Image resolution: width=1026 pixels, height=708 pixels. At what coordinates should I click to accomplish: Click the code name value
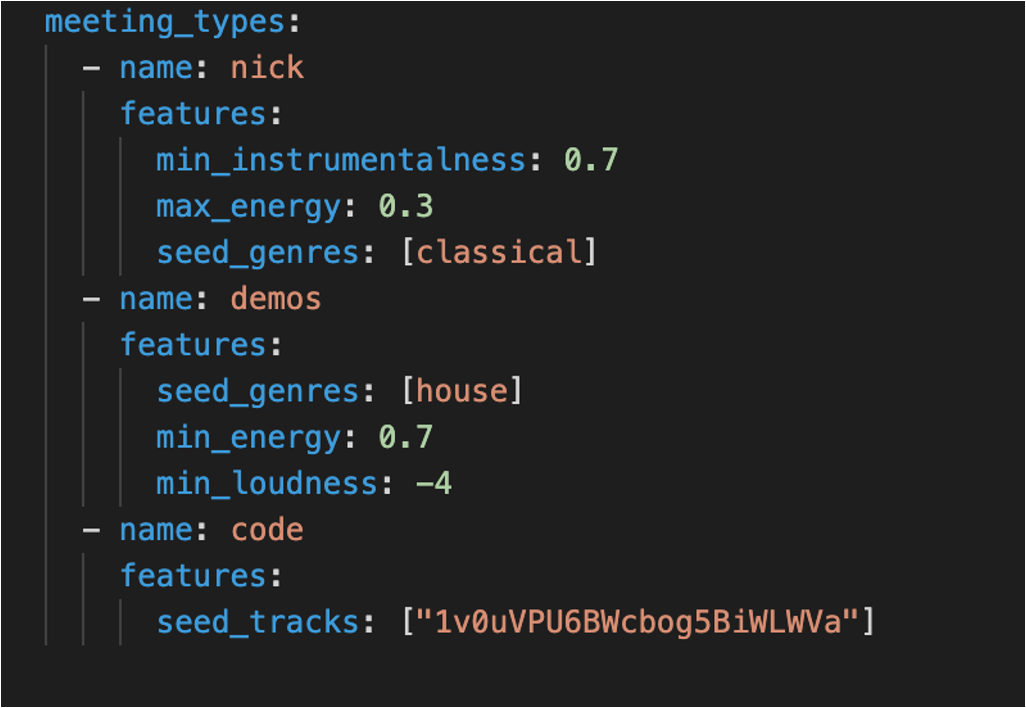[x=267, y=530]
